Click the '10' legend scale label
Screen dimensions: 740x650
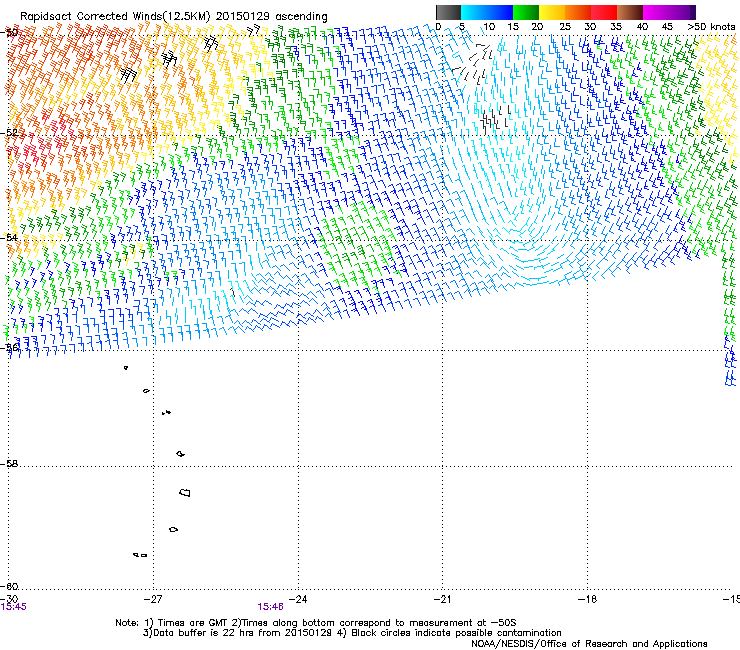pyautogui.click(x=489, y=27)
